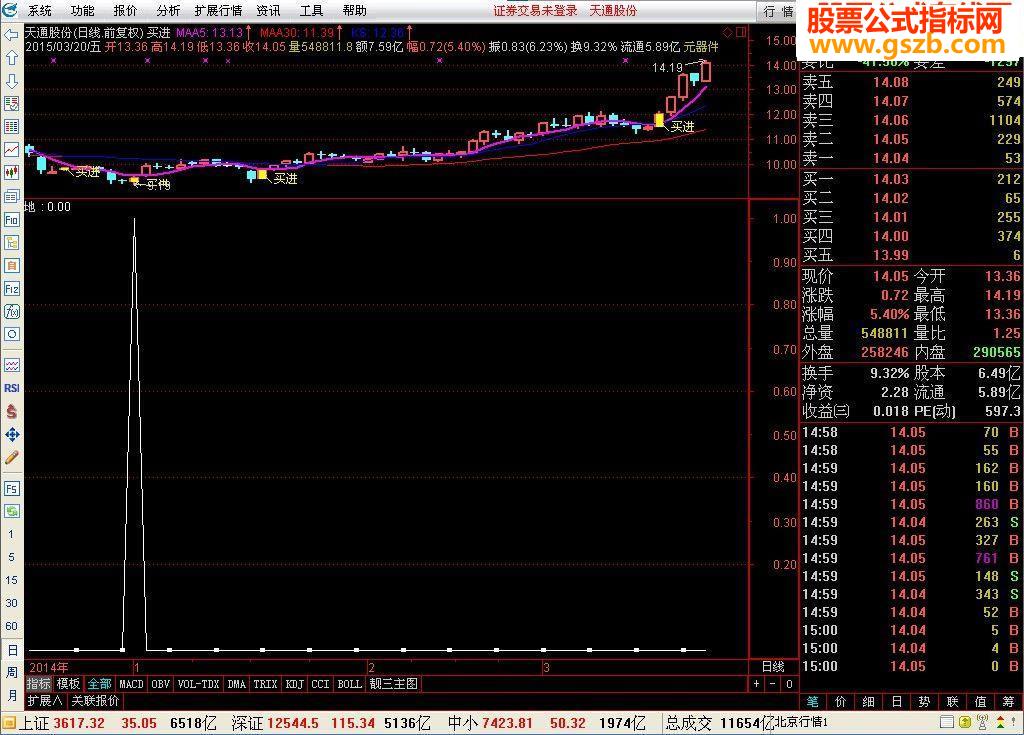Open the 工具 menu

(312, 10)
